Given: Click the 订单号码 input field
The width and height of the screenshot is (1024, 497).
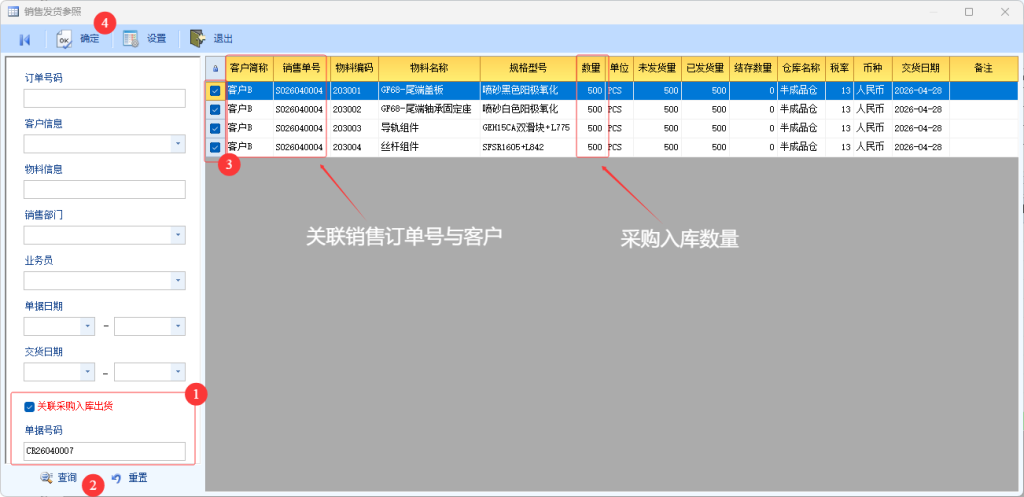Looking at the screenshot, I should click(105, 98).
